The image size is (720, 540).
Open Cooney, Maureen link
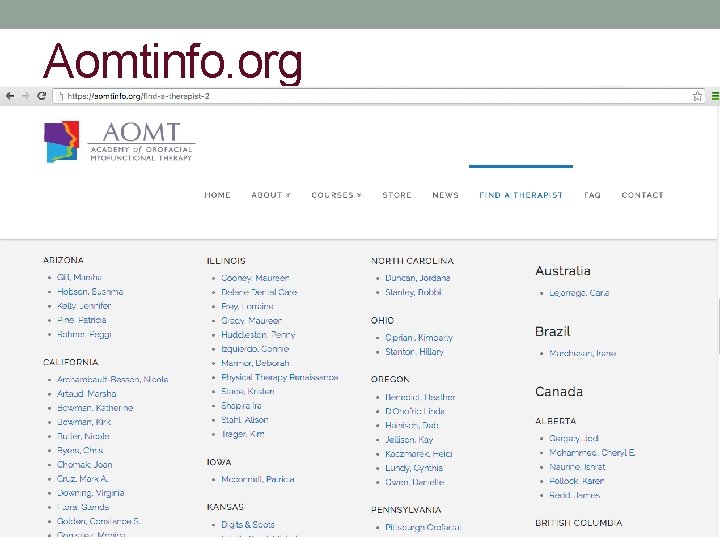pos(255,278)
